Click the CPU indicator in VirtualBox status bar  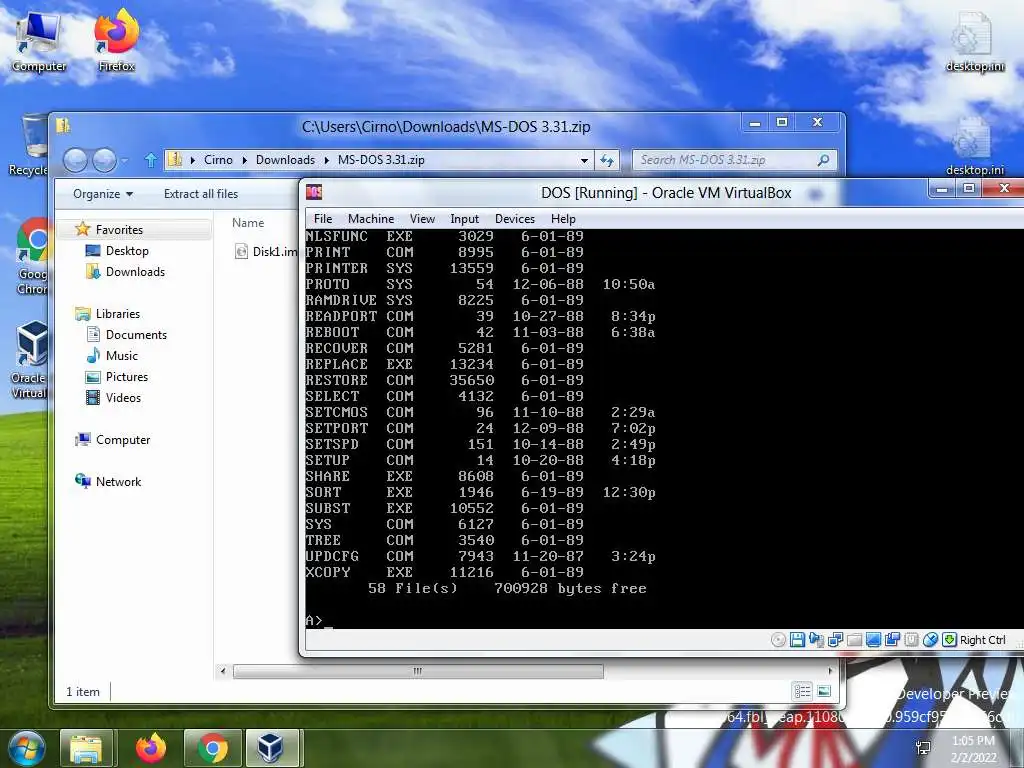coord(912,640)
